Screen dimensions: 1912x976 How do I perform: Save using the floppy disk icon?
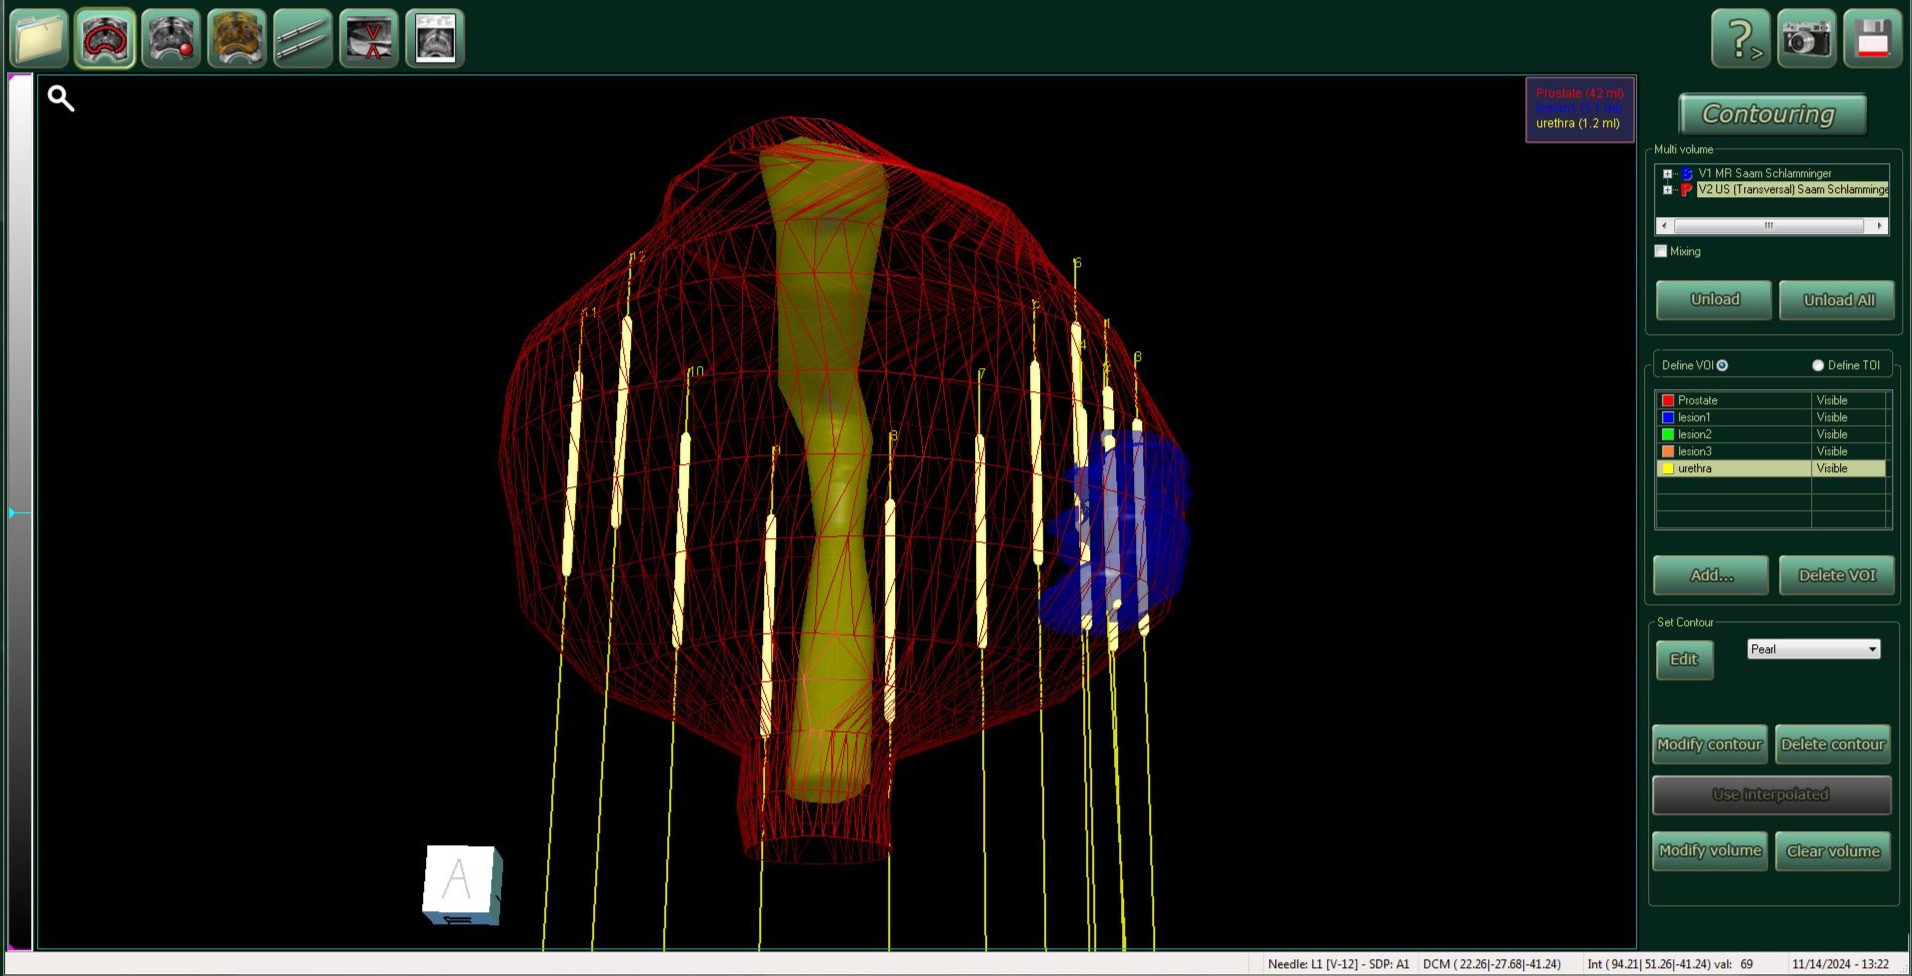tap(1872, 39)
